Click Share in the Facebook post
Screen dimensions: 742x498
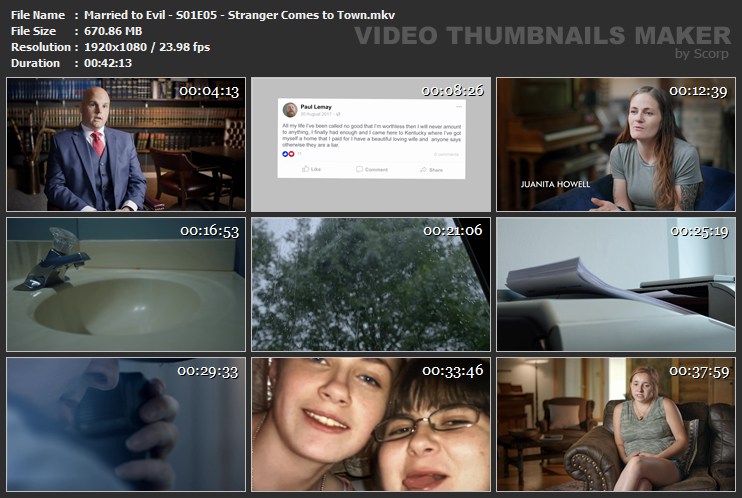(432, 169)
